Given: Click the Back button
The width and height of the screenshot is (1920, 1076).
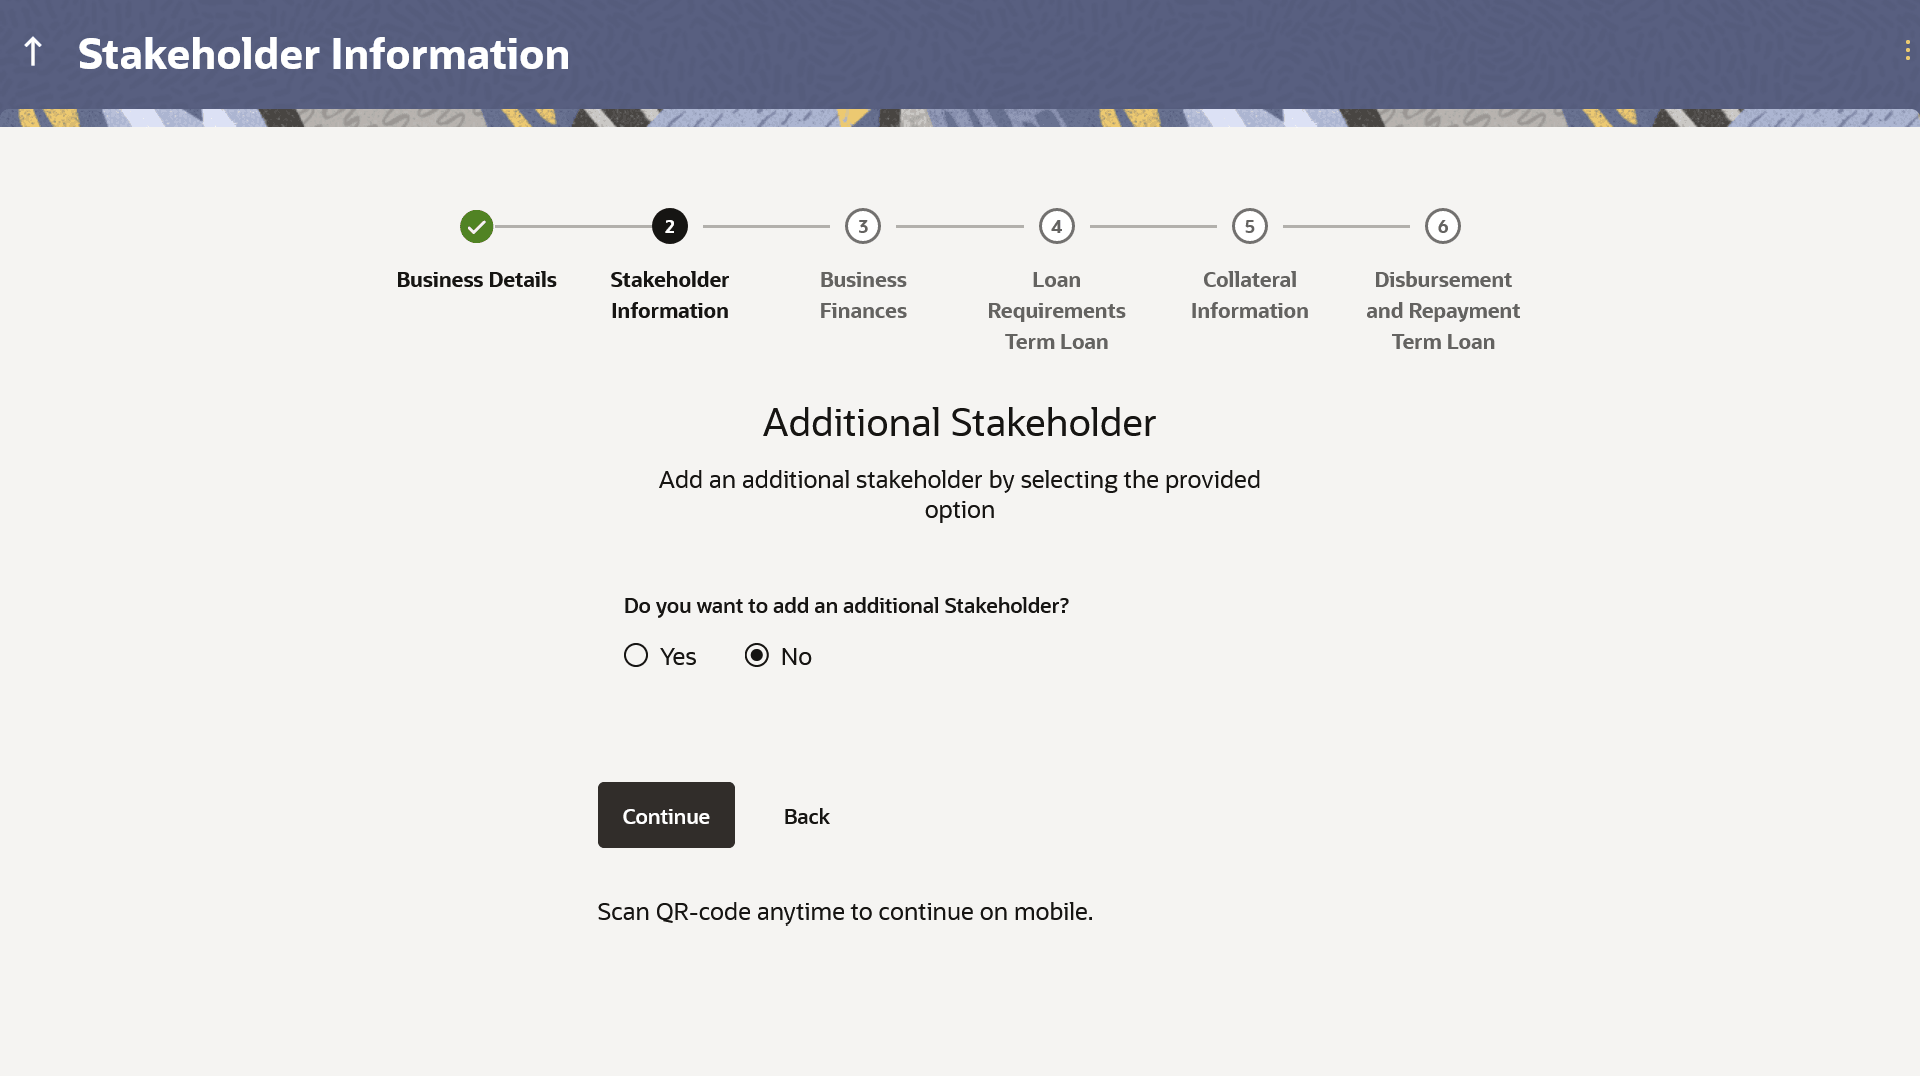Looking at the screenshot, I should pos(806,815).
